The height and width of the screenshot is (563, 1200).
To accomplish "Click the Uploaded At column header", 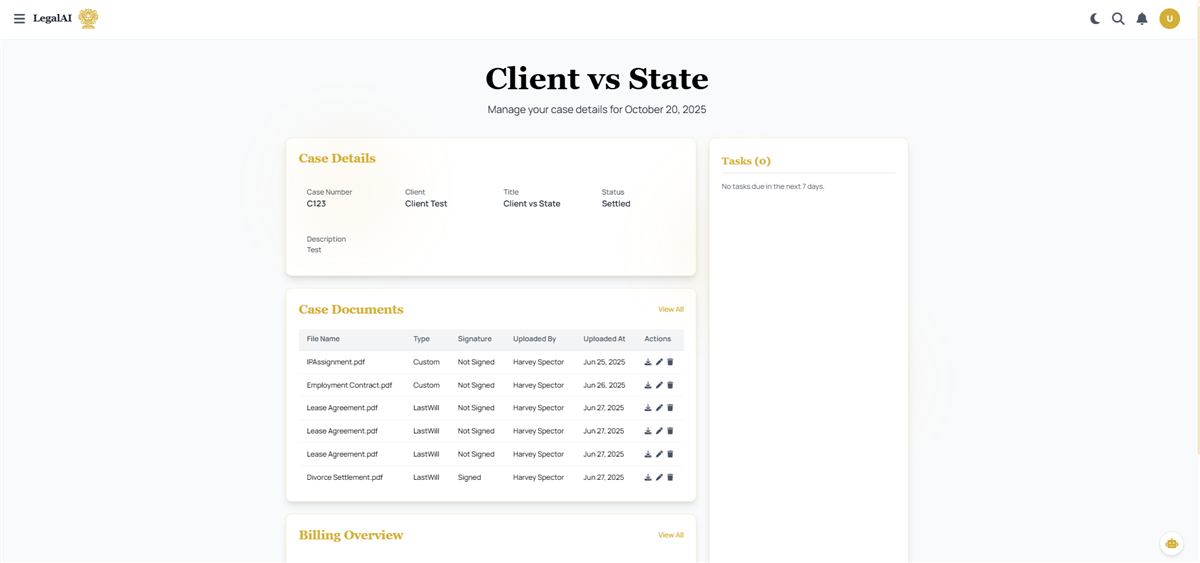I will (605, 339).
